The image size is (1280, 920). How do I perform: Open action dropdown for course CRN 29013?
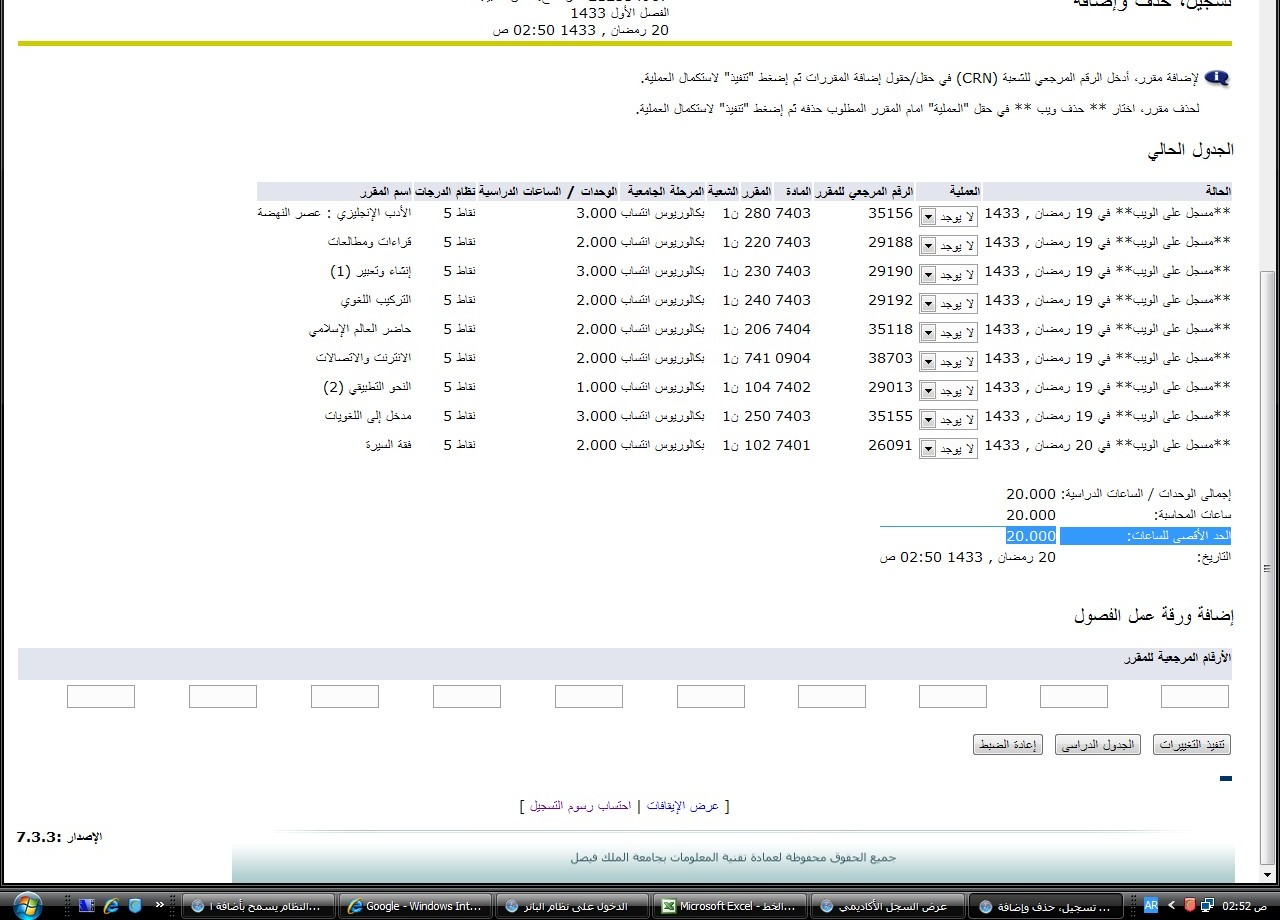coord(947,390)
